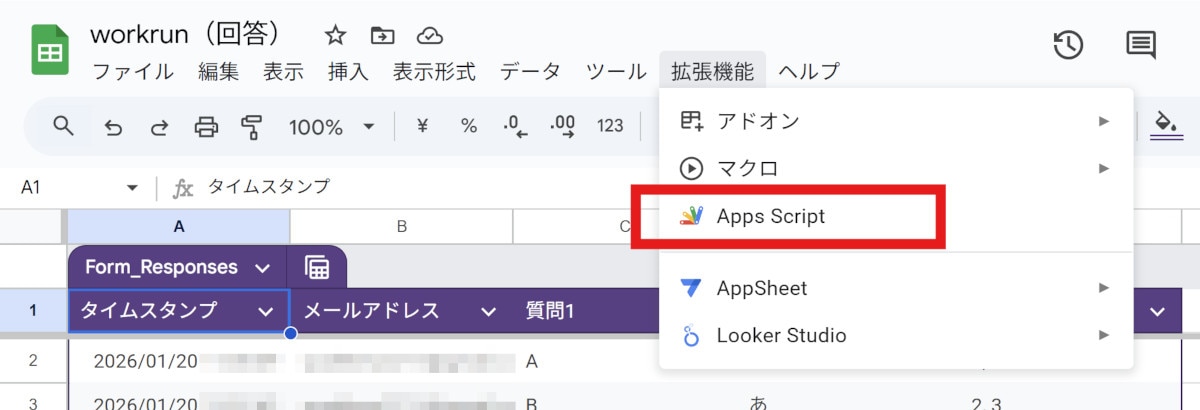Open the move to folder icon
The width and height of the screenshot is (1200, 410).
click(382, 36)
